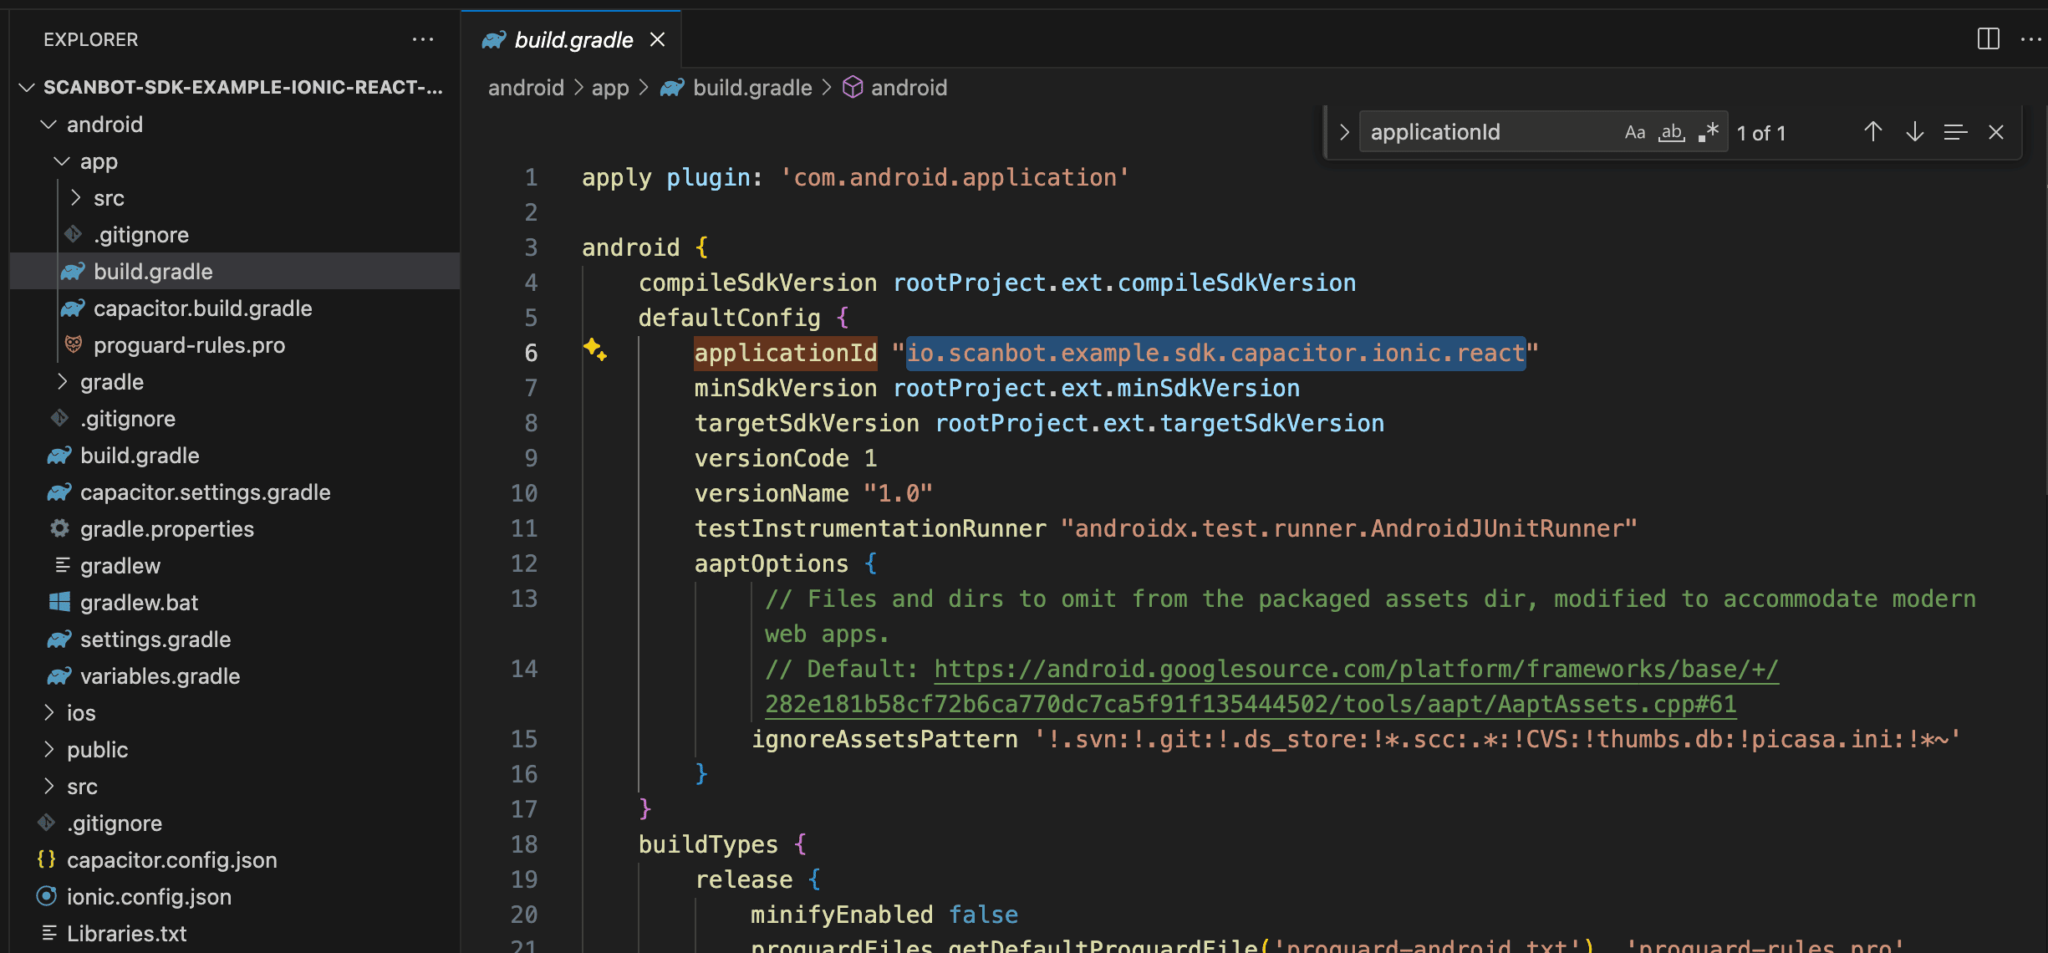
Task: Expand the src folder
Action: coord(107,197)
